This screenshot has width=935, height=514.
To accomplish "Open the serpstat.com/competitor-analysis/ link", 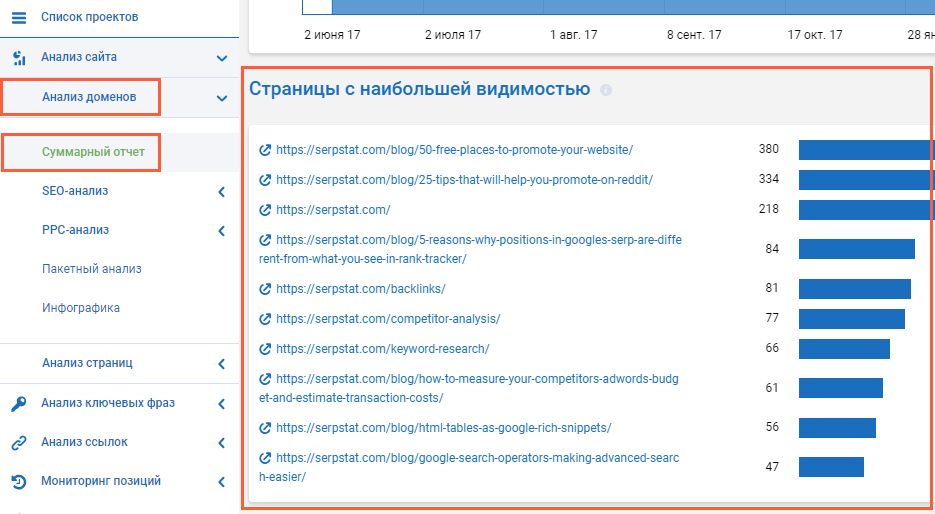I will click(388, 318).
